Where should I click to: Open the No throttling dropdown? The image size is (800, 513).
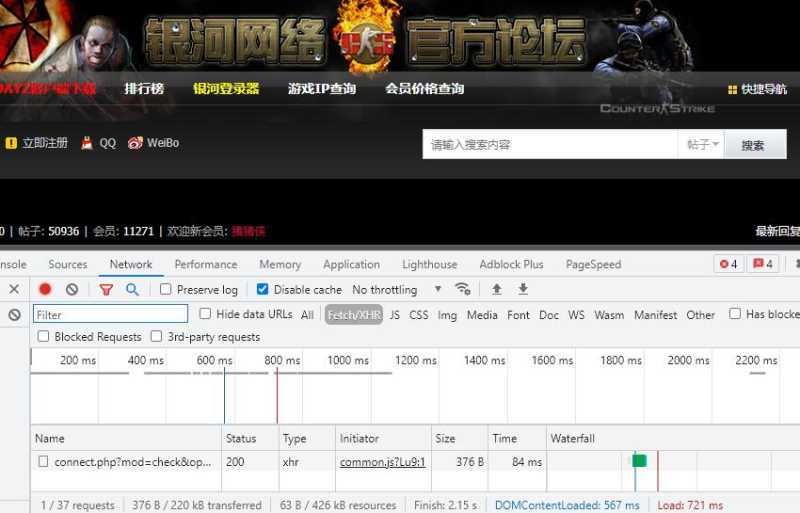pyautogui.click(x=397, y=289)
